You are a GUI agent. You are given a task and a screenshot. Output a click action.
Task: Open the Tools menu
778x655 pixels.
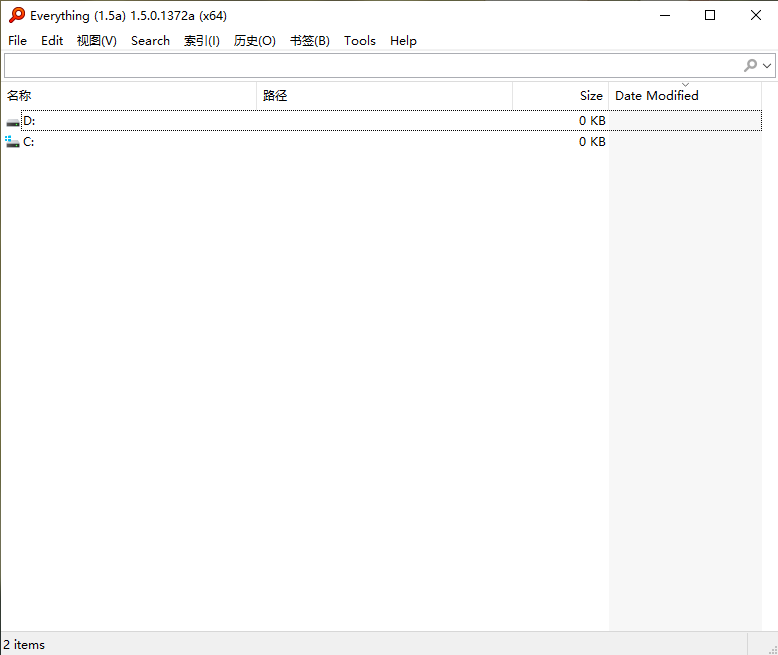360,41
